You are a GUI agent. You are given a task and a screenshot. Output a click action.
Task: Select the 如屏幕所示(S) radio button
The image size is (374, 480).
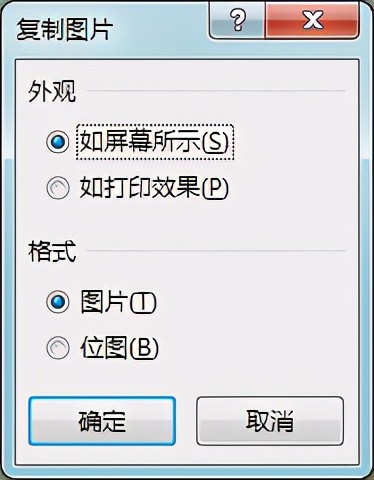coord(58,142)
